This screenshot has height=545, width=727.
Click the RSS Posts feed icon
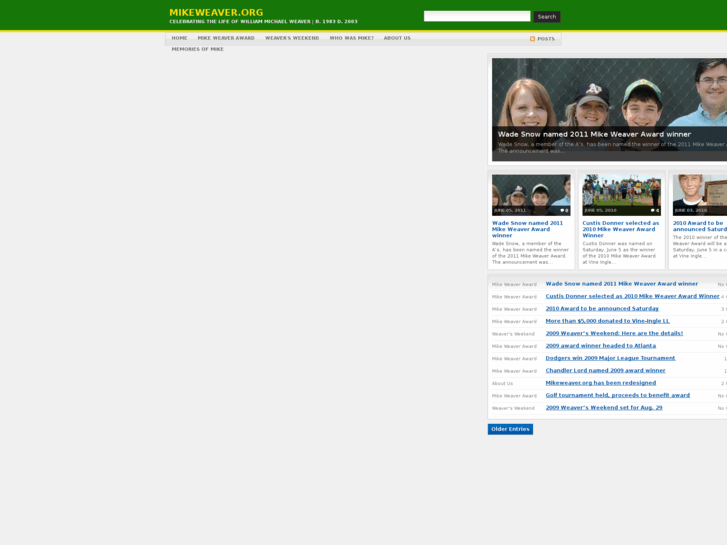533,39
